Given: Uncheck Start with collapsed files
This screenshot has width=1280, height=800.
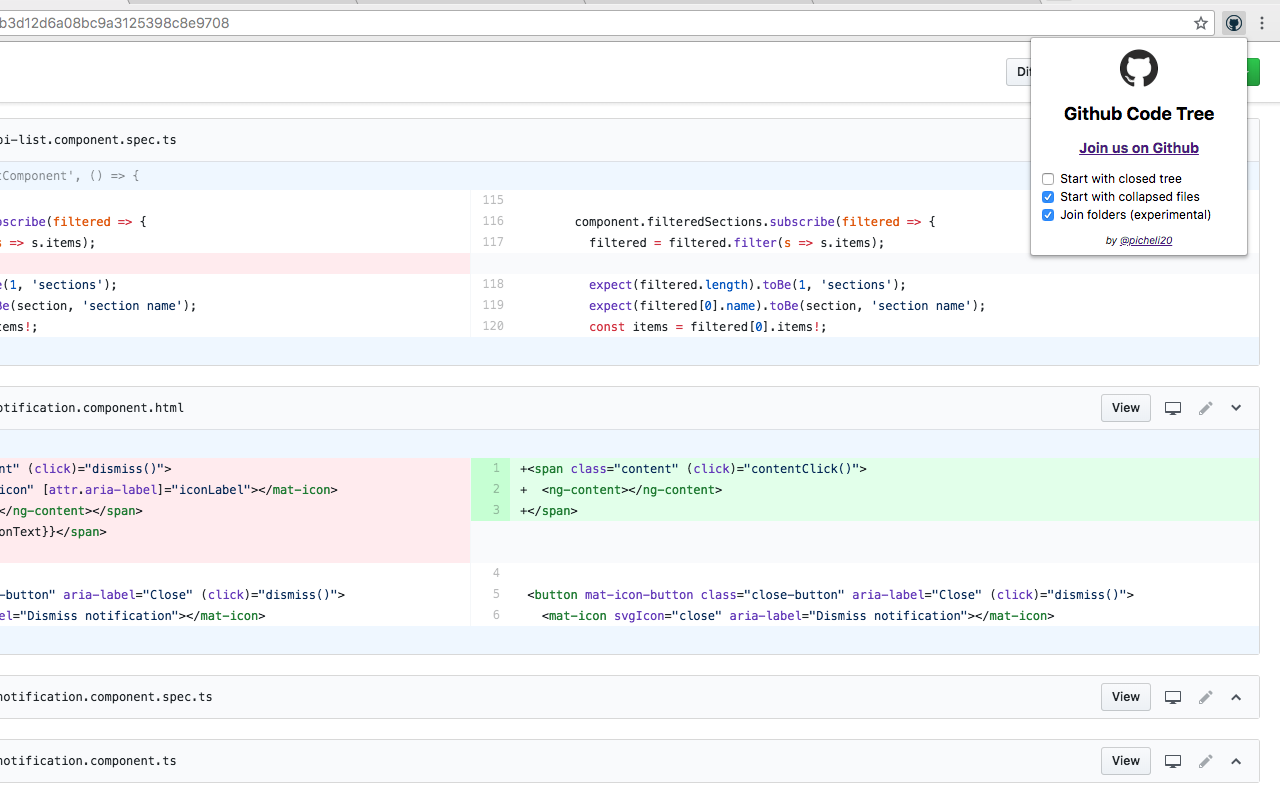Looking at the screenshot, I should (1048, 197).
